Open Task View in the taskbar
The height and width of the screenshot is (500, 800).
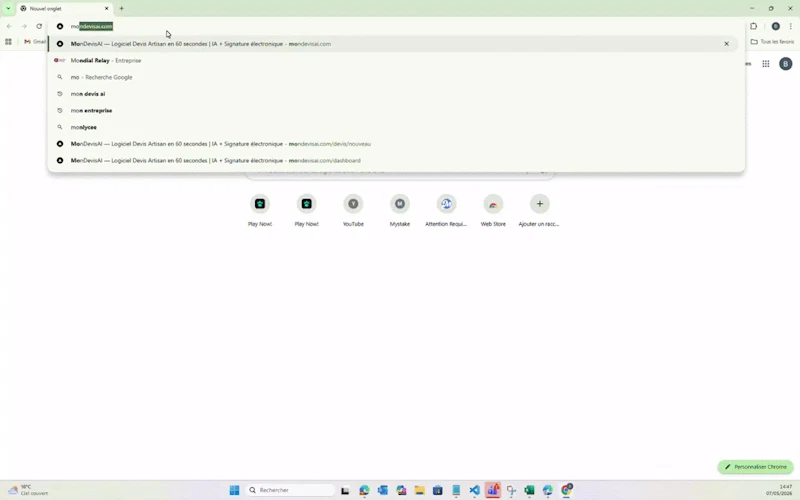(345, 490)
